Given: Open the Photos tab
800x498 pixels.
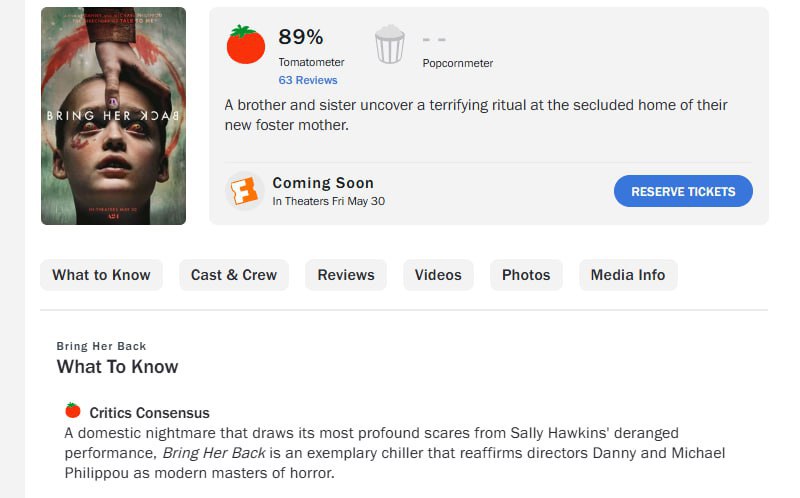Looking at the screenshot, I should click(x=526, y=275).
